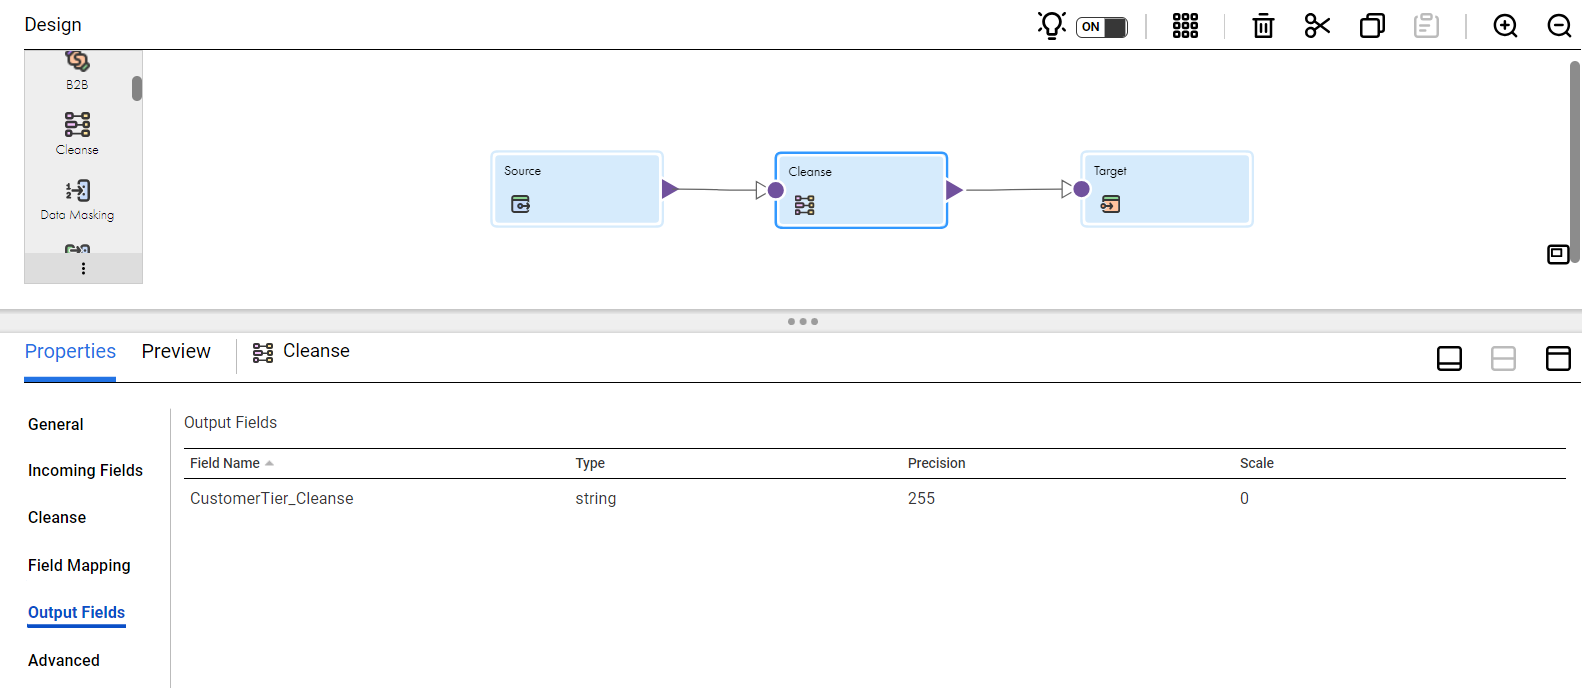Select the Source node on the canvas
1582x688 pixels.
tap(577, 189)
